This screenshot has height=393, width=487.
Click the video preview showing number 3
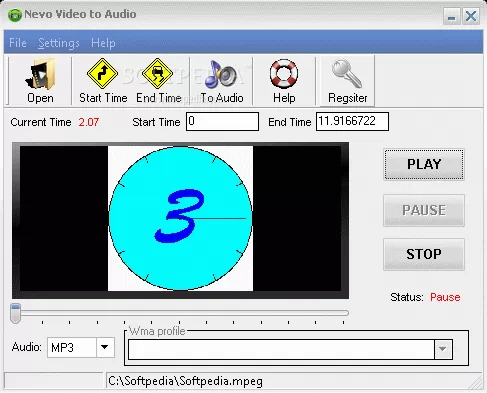[180, 218]
